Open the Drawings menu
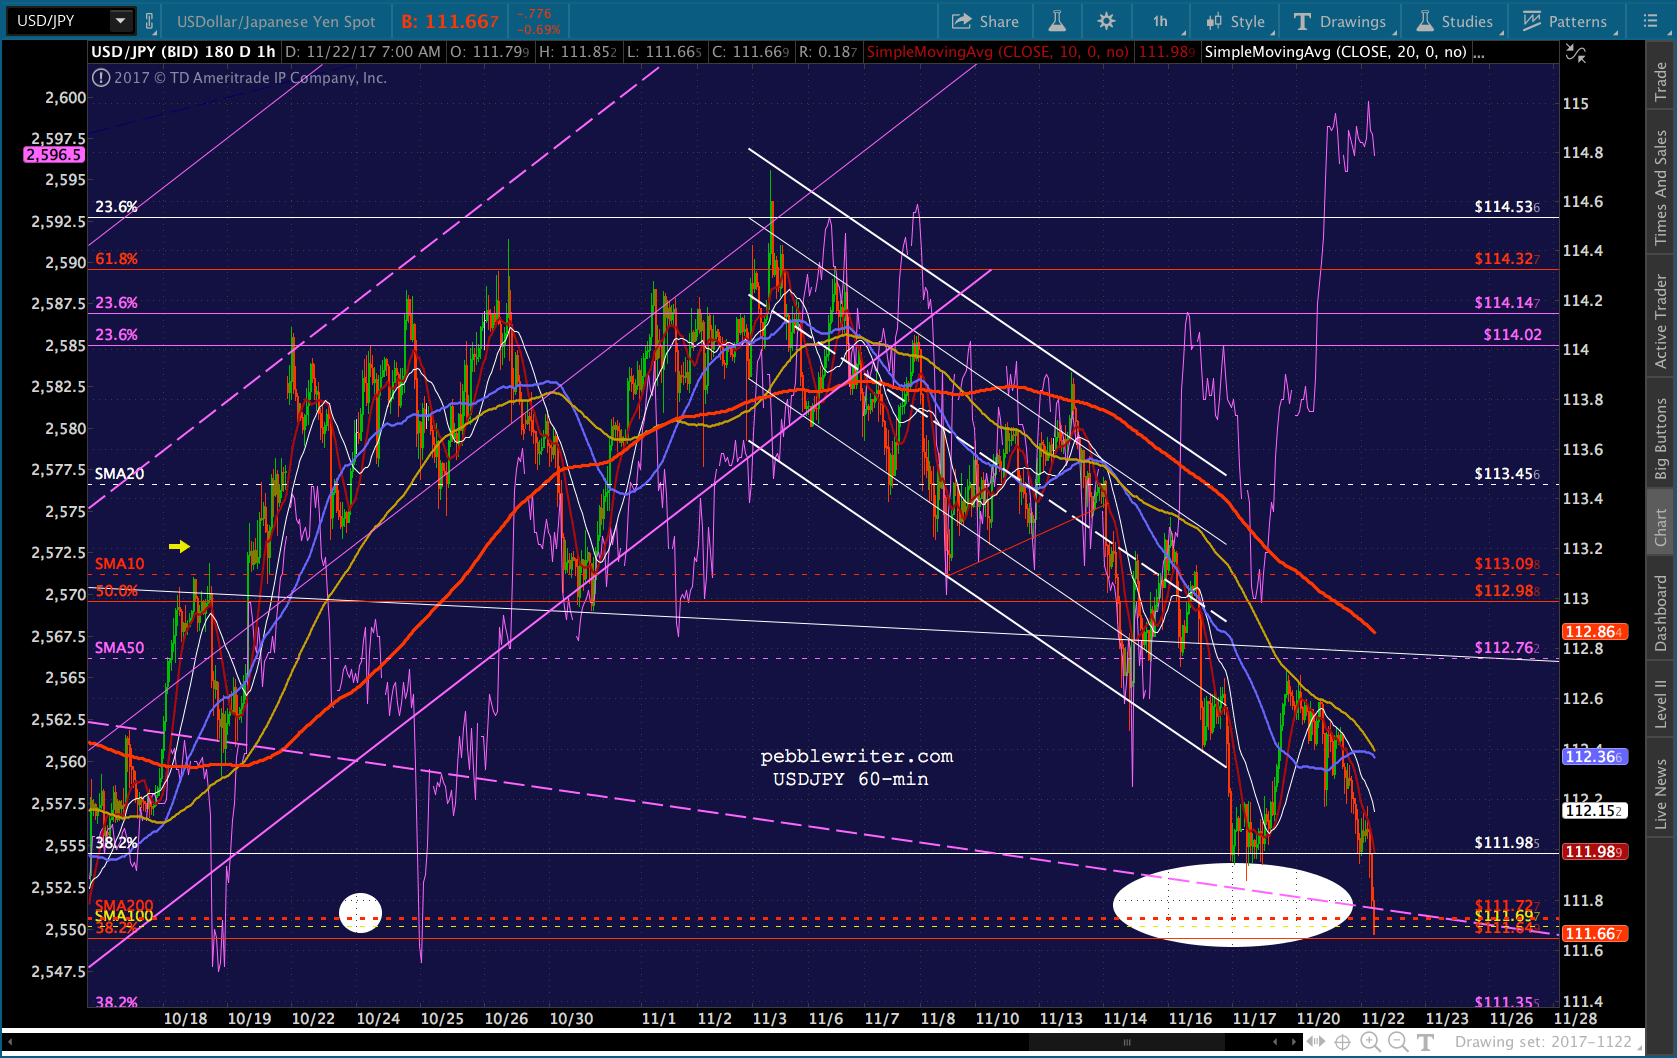1677x1058 pixels. click(1340, 21)
